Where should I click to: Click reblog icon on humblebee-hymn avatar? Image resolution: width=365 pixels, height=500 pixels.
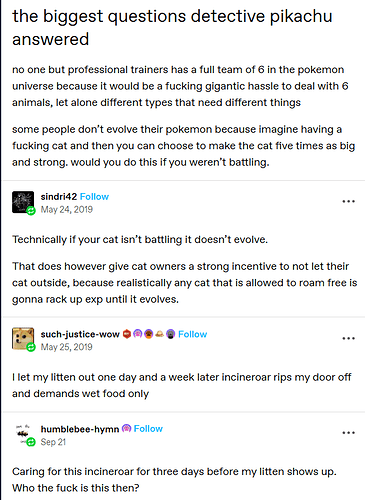(31, 442)
